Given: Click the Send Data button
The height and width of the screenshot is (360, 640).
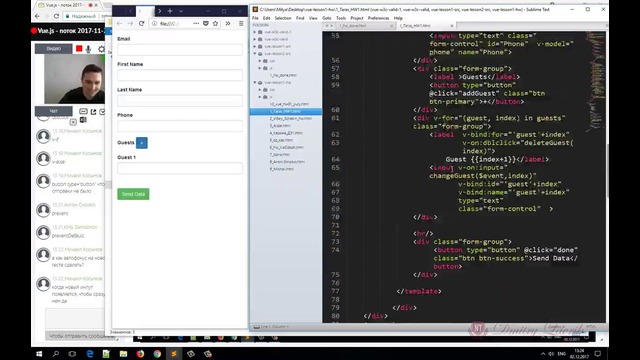Looking at the screenshot, I should 133,194.
